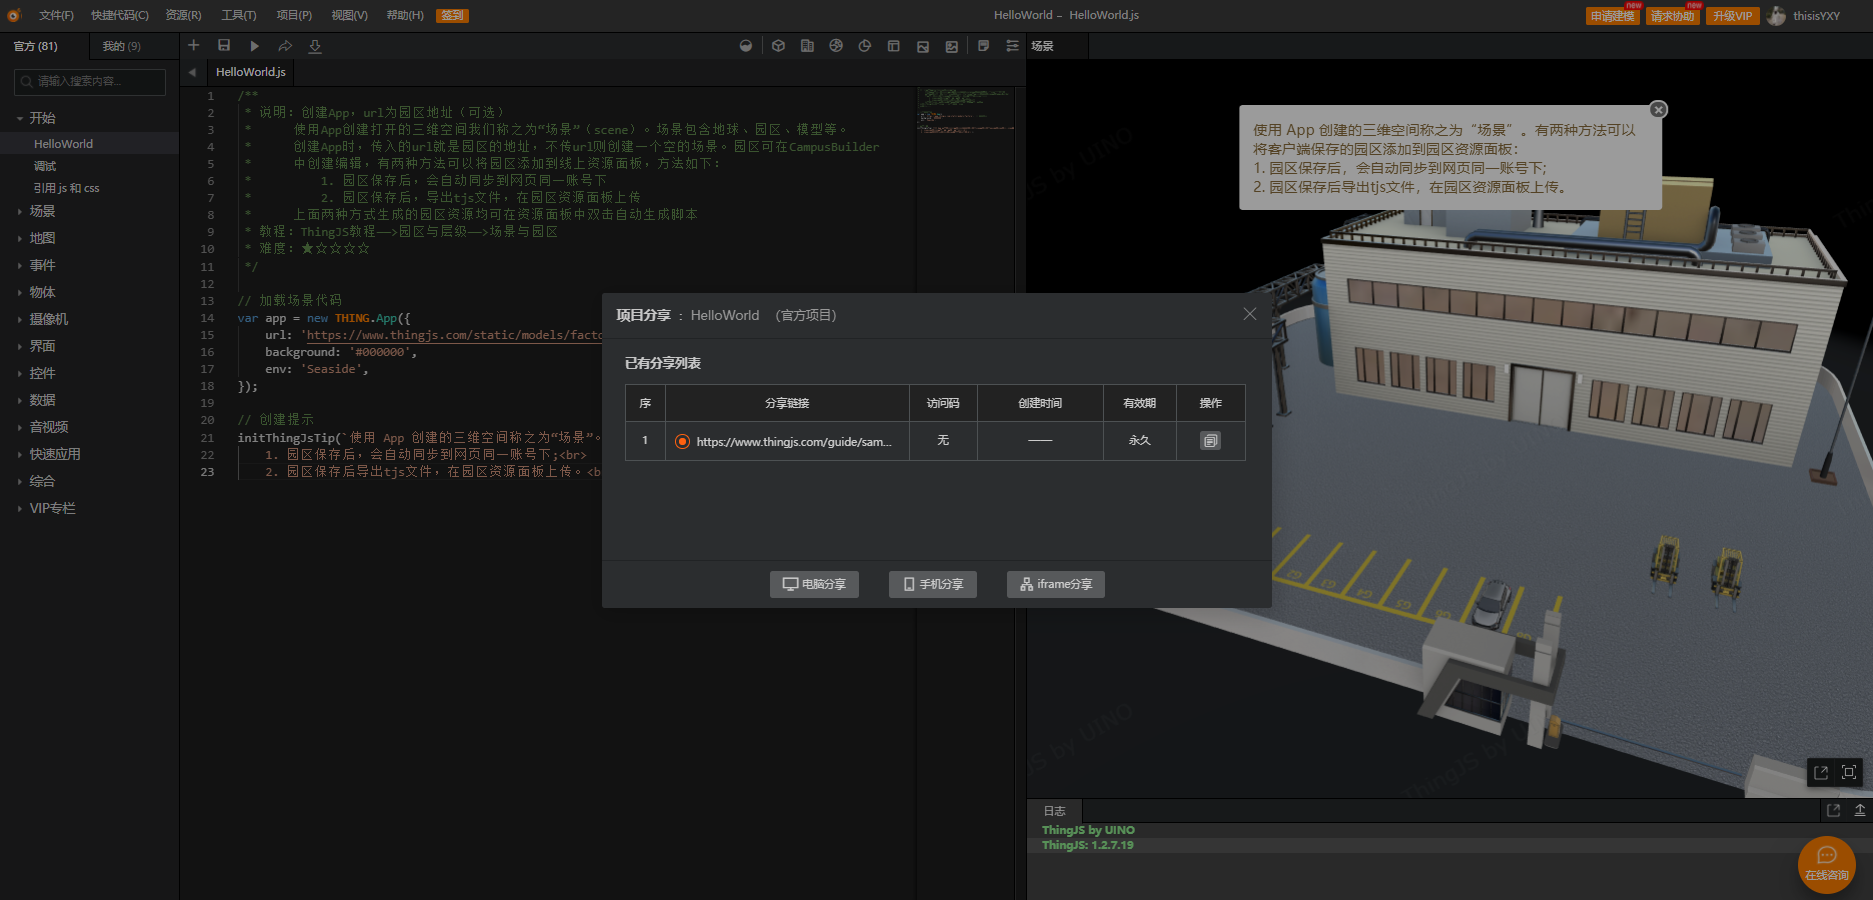Expand the VIP专栏 category
Screen dimensions: 1873x900
[x=19, y=508]
